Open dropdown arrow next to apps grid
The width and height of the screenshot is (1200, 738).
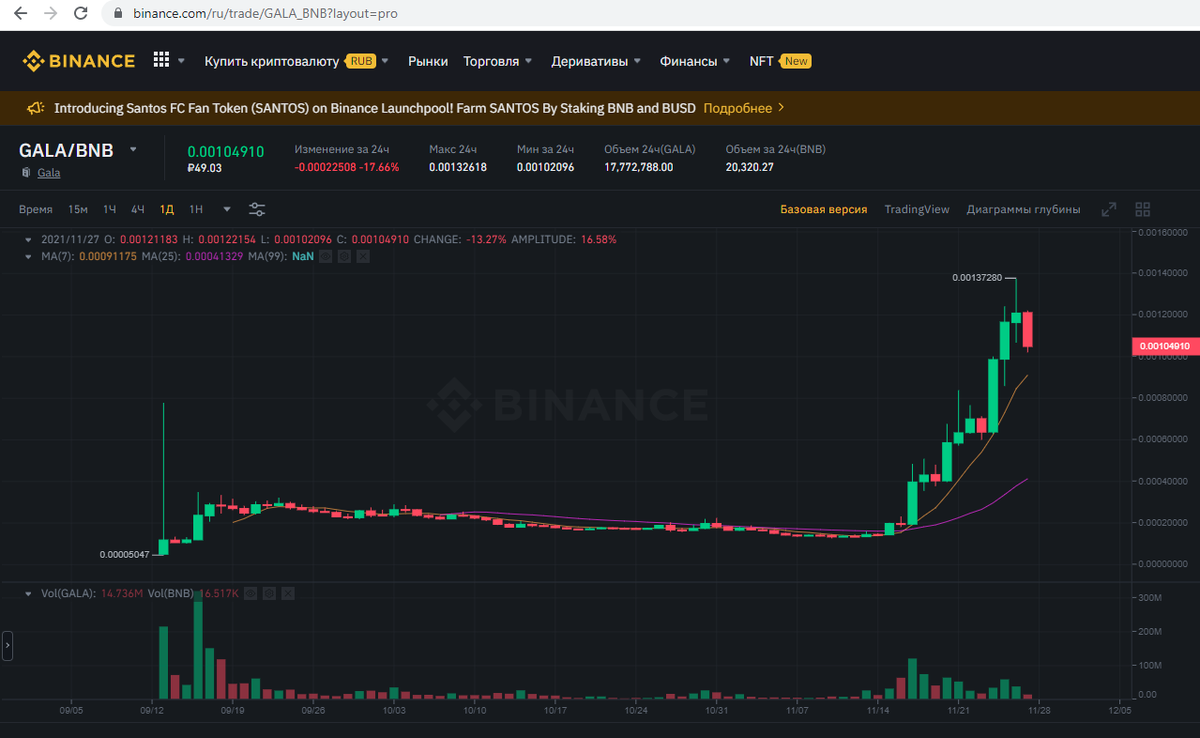182,61
